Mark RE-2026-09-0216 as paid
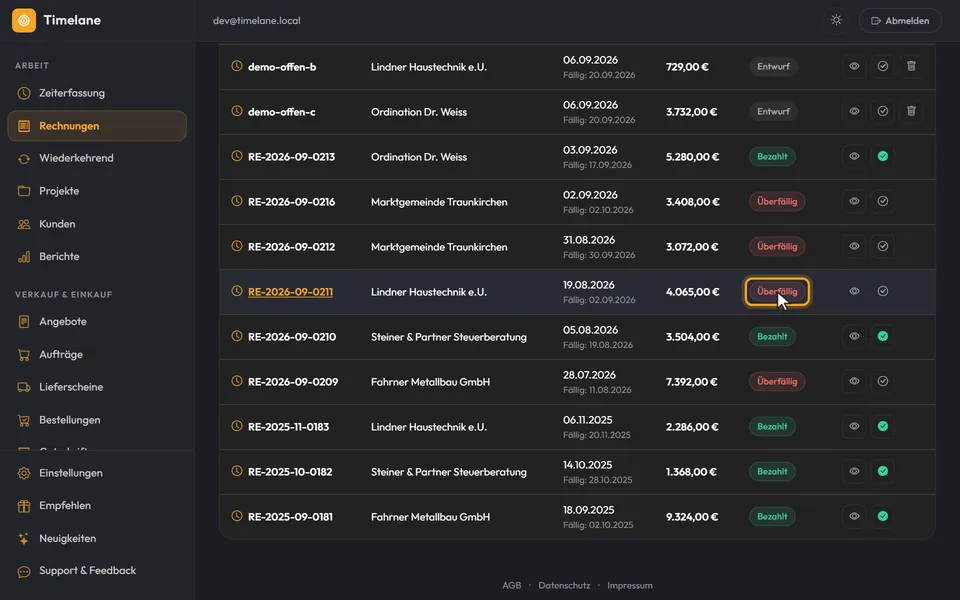Viewport: 960px width, 600px height. click(x=883, y=201)
